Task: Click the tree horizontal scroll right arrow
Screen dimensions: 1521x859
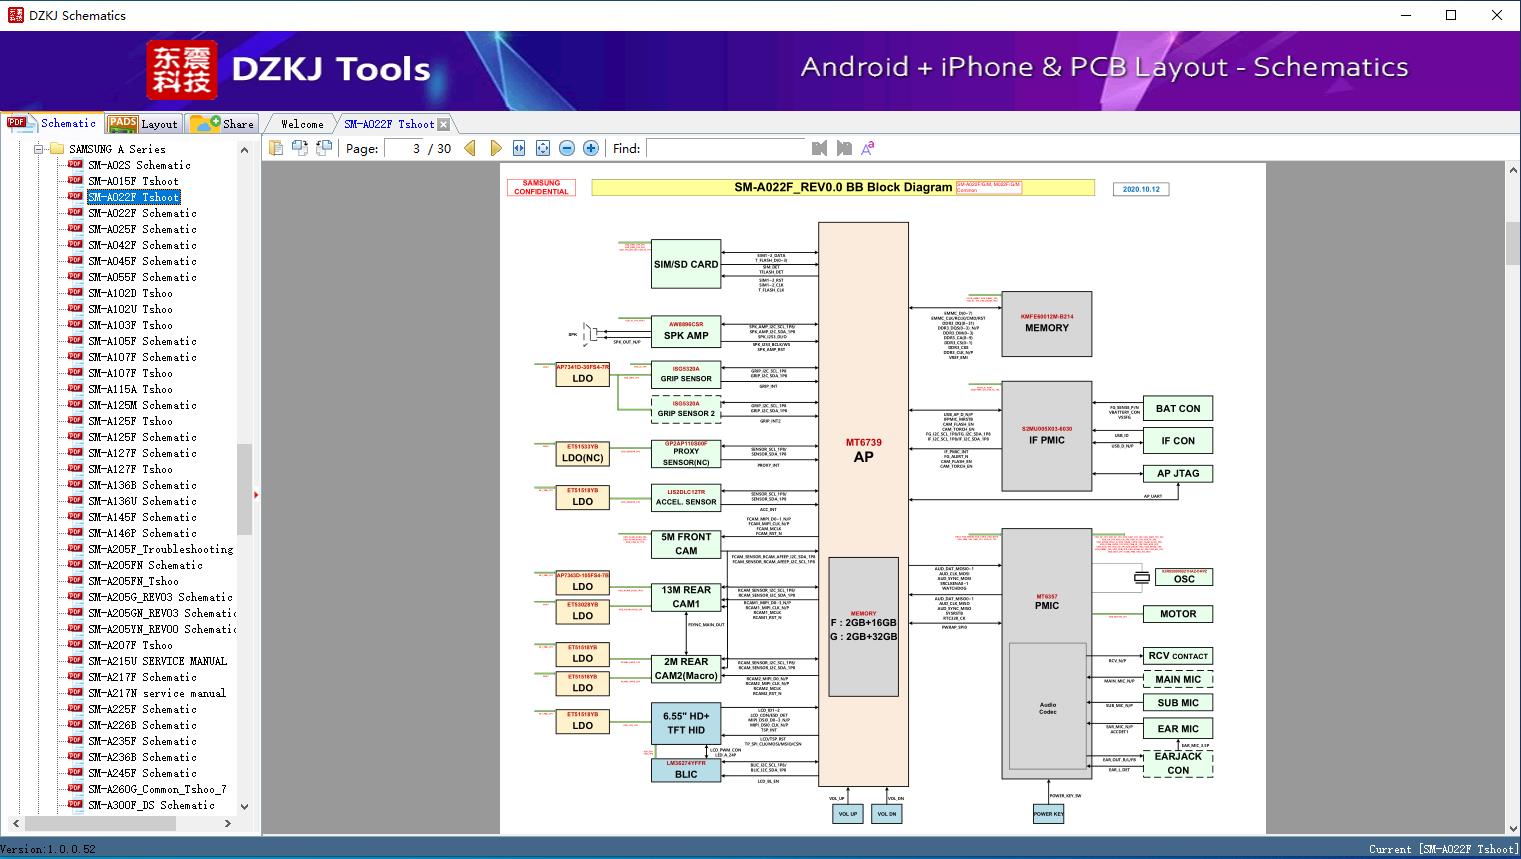Action: 228,823
